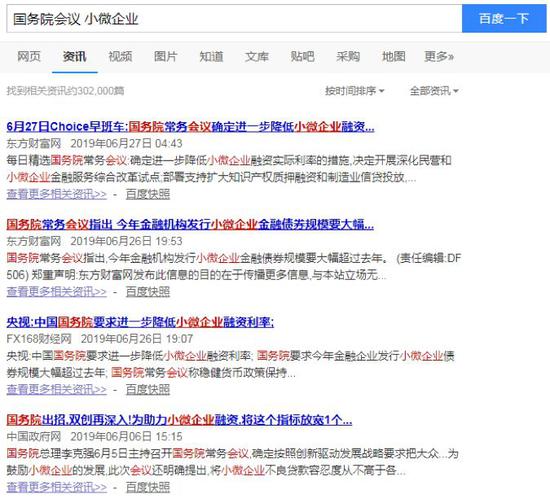The width and height of the screenshot is (550, 503).
Task: Click snippet starting 券规模大幅超过去年
Action: pos(151,372)
